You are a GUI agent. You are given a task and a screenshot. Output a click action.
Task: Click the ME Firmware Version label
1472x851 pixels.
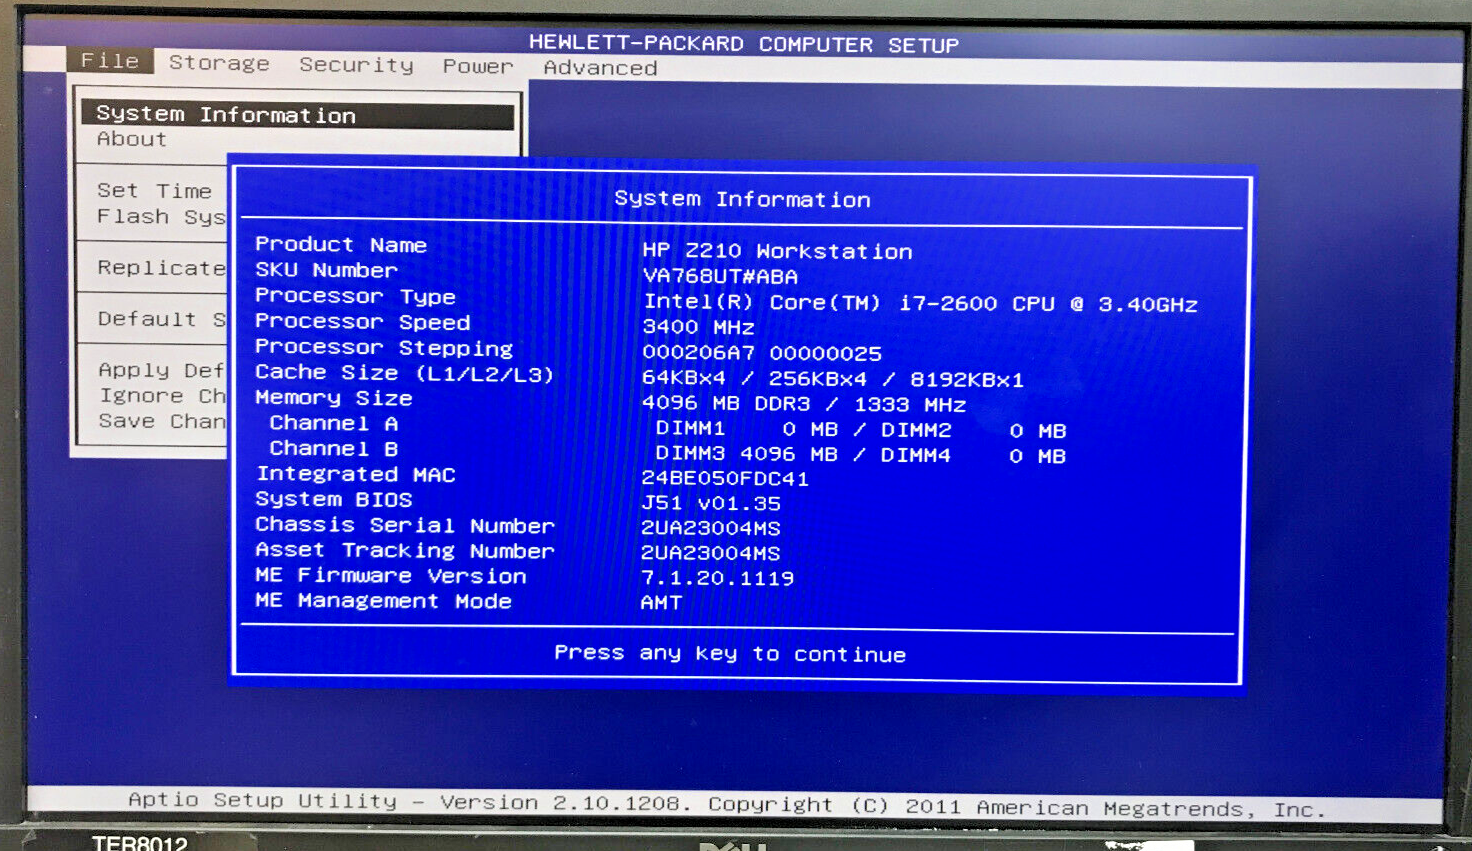[390, 575]
